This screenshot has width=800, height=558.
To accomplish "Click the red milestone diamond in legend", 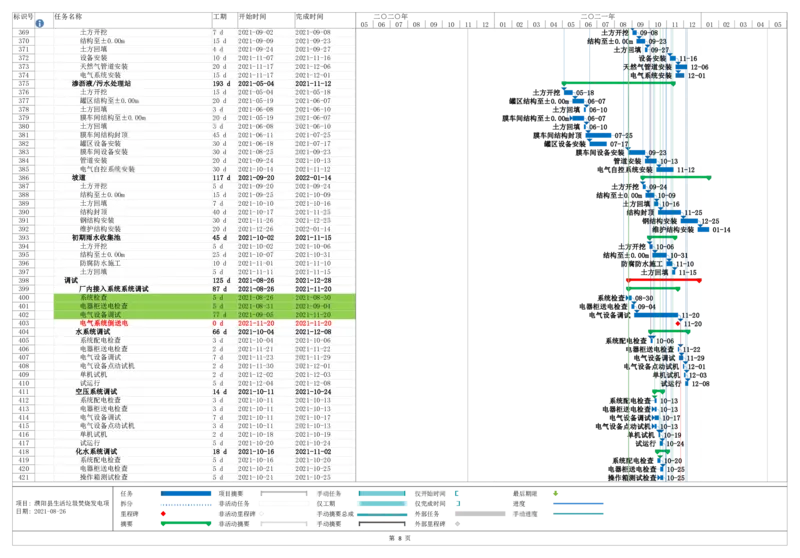I will [x=164, y=513].
